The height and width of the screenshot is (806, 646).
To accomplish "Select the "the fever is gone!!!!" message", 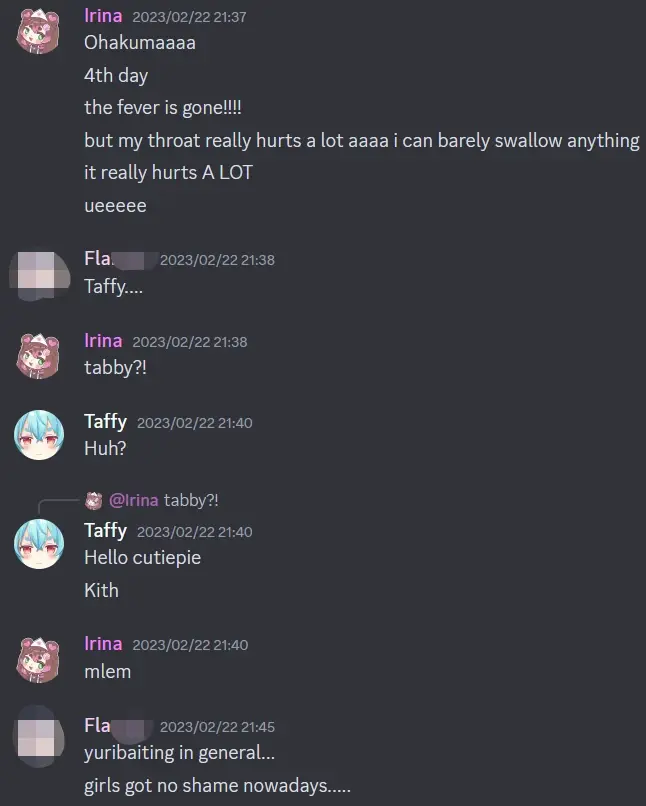I will click(x=163, y=108).
